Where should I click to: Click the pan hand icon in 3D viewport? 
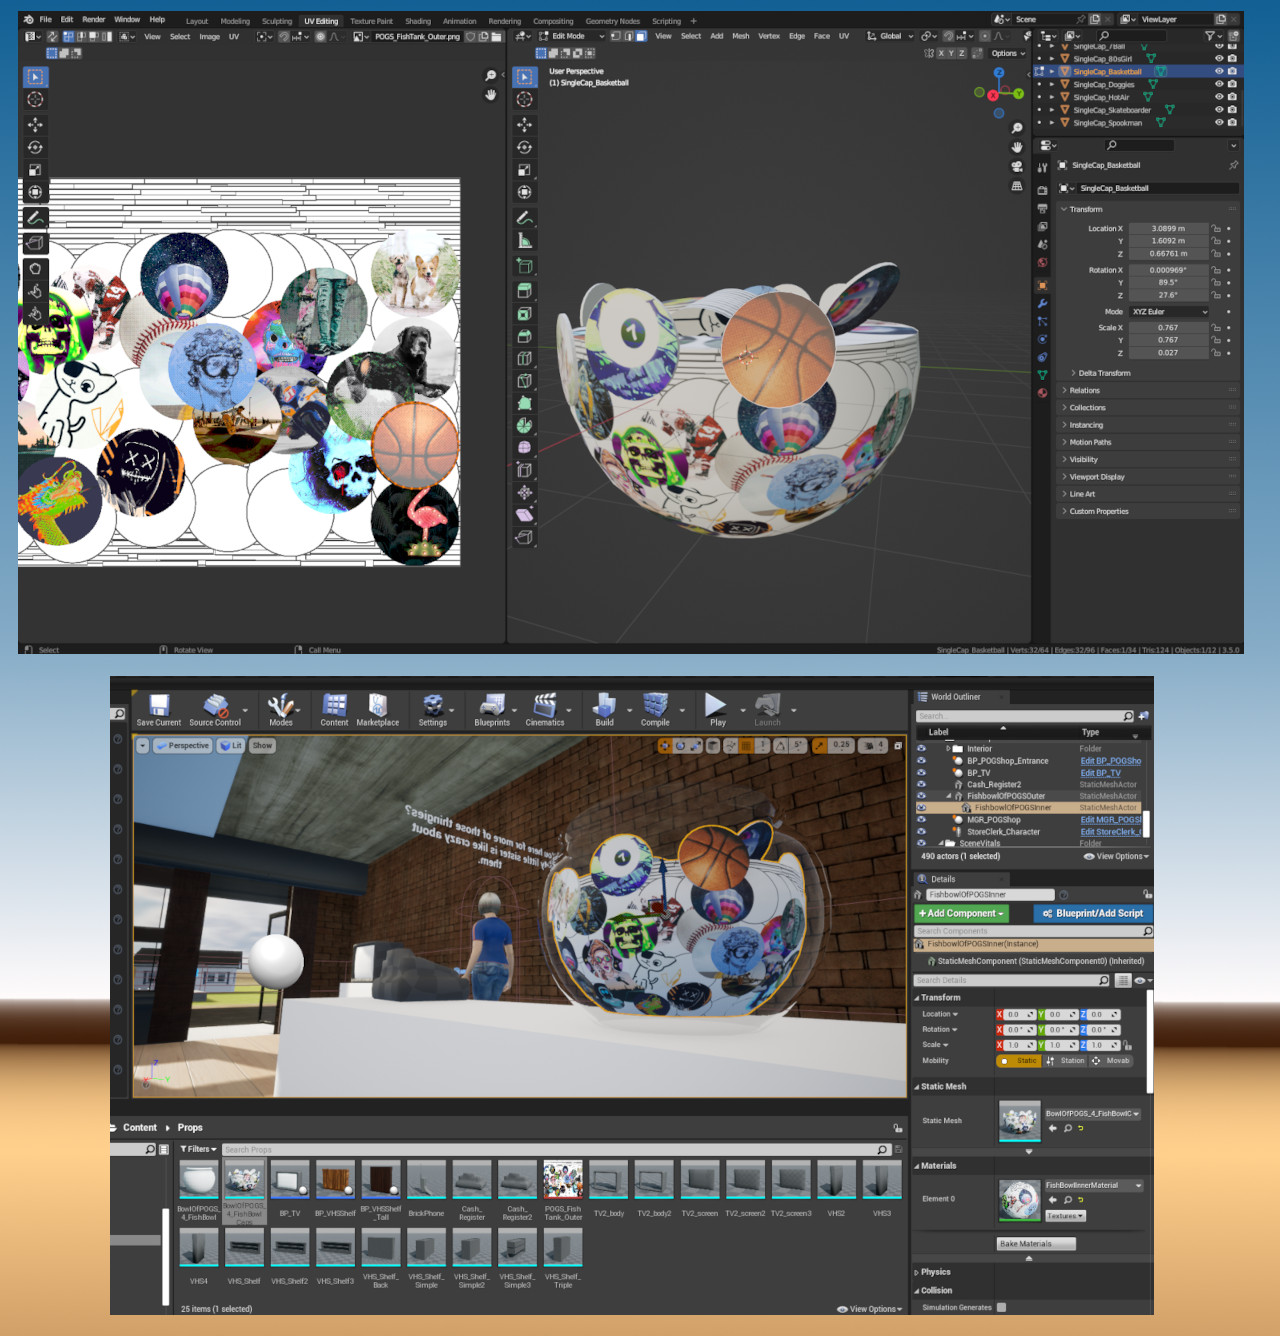1017,147
